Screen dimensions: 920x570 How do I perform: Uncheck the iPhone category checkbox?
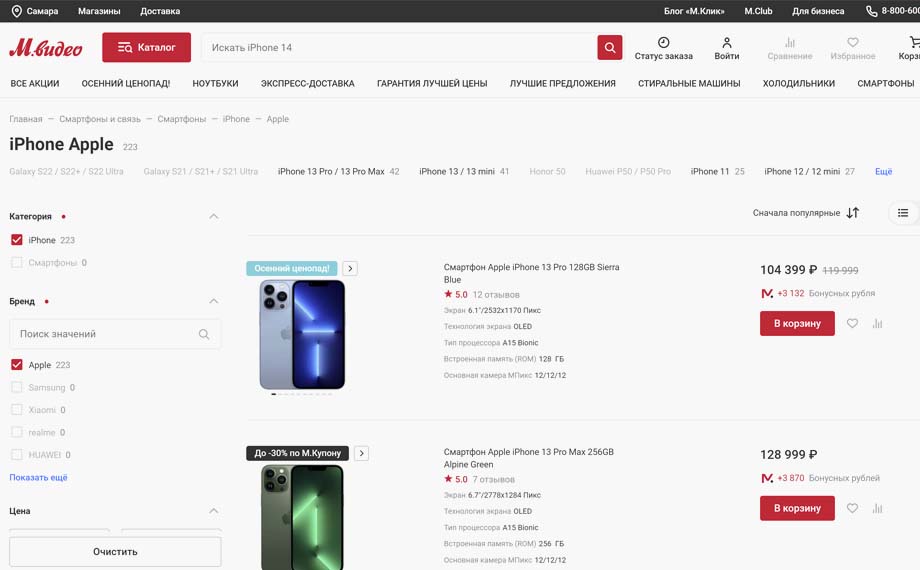pos(16,240)
